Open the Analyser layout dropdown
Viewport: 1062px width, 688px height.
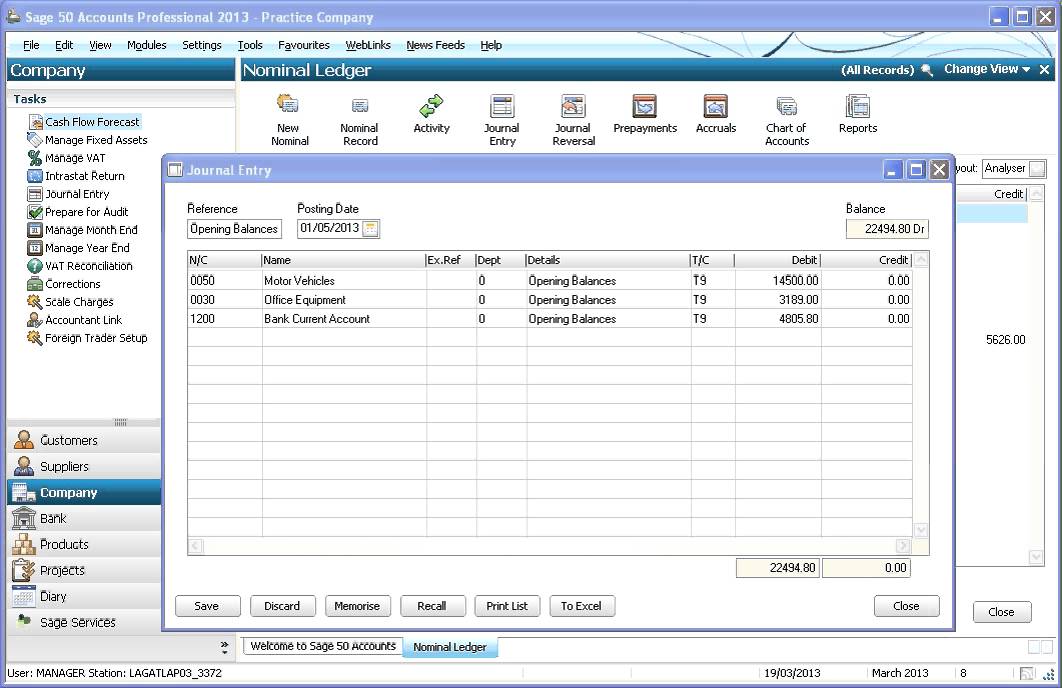coord(1037,169)
